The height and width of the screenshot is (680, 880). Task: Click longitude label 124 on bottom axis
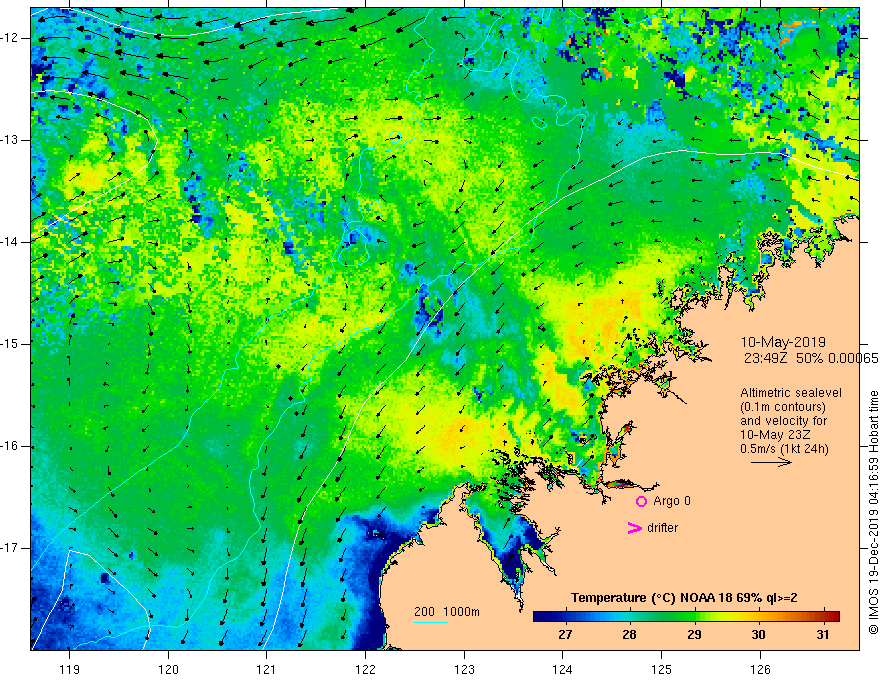pos(563,669)
